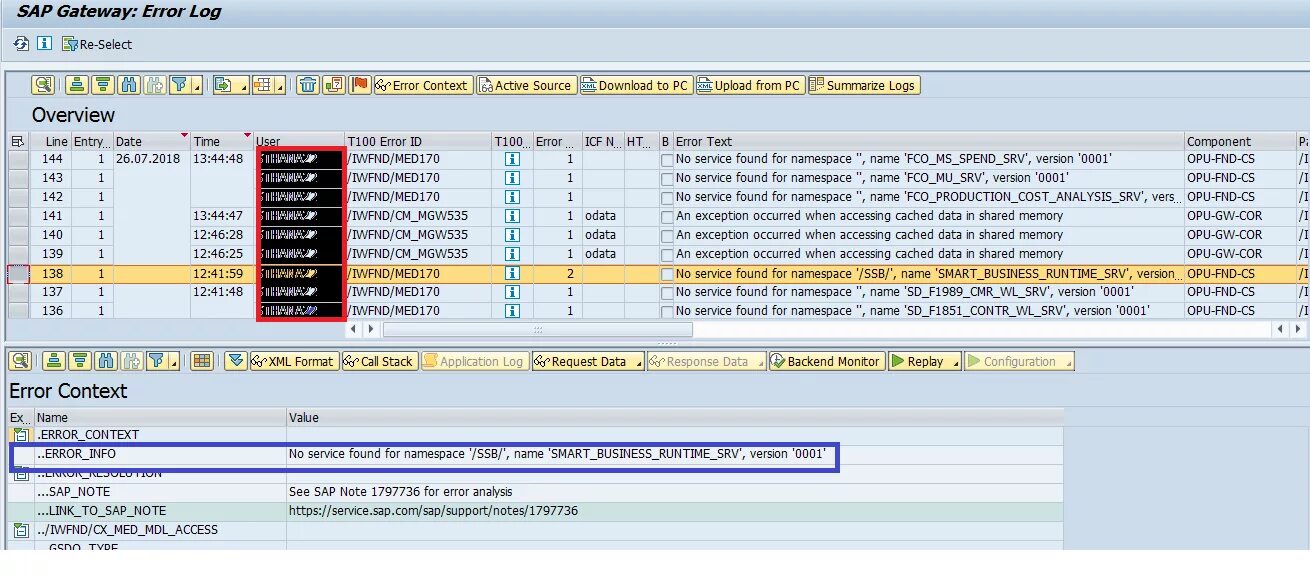
Task: Click the red flag icon in Overview toolbar
Action: [360, 85]
